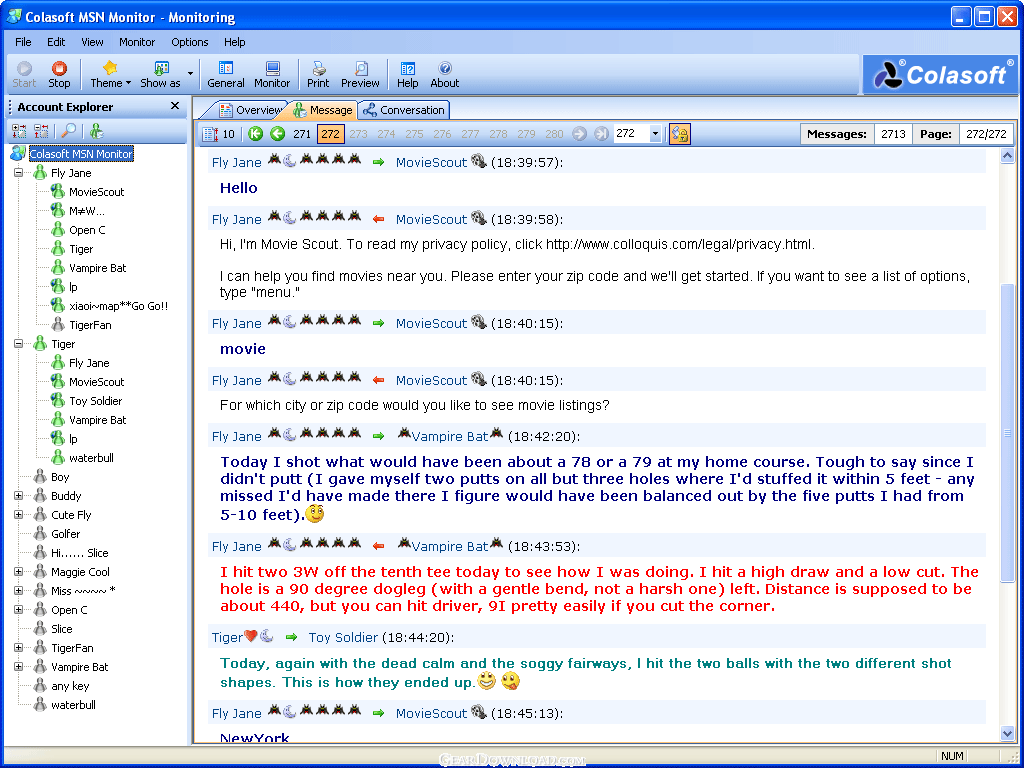The height and width of the screenshot is (768, 1024).
Task: Open the Edit menu
Action: click(x=56, y=42)
